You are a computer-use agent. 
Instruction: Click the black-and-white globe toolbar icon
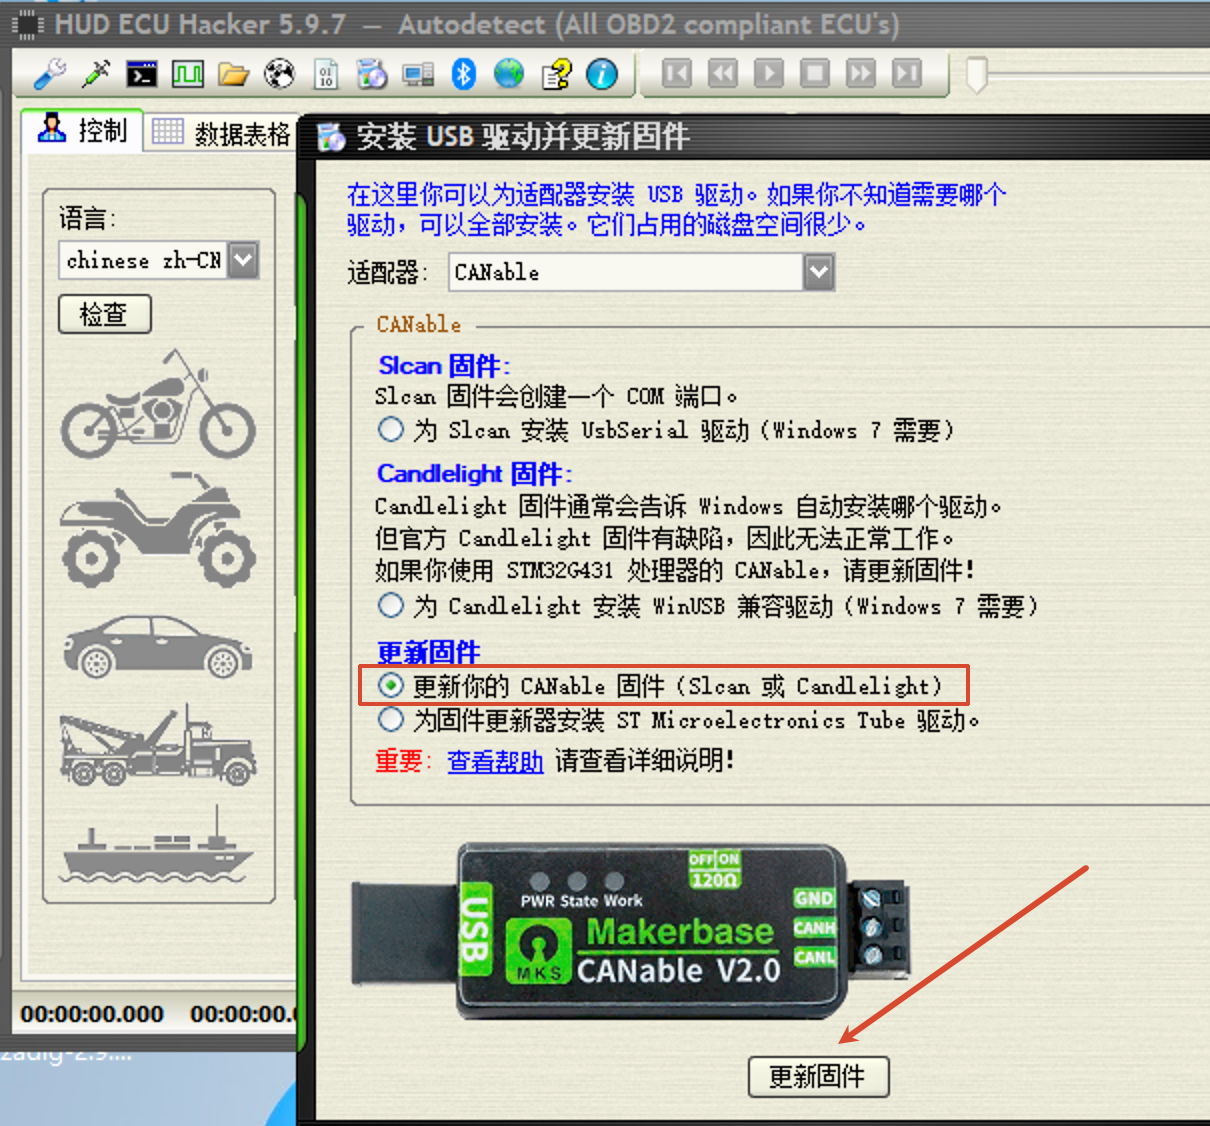coord(280,74)
